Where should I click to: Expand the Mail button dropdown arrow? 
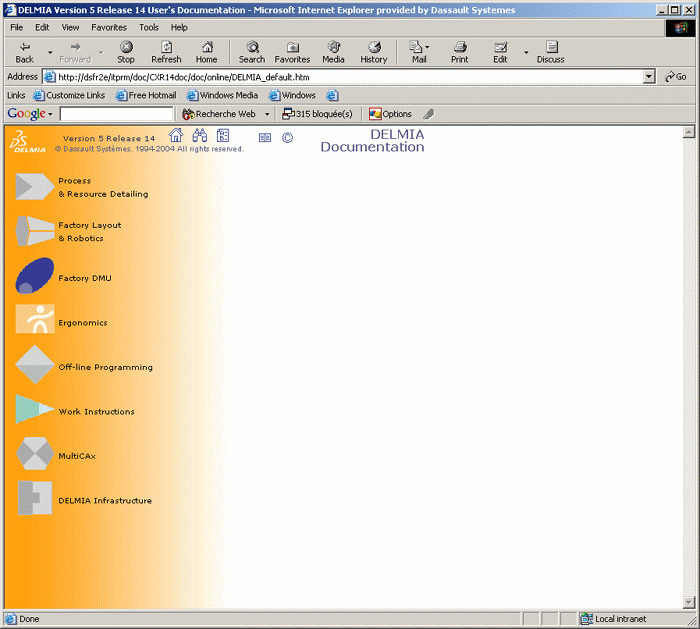427,46
